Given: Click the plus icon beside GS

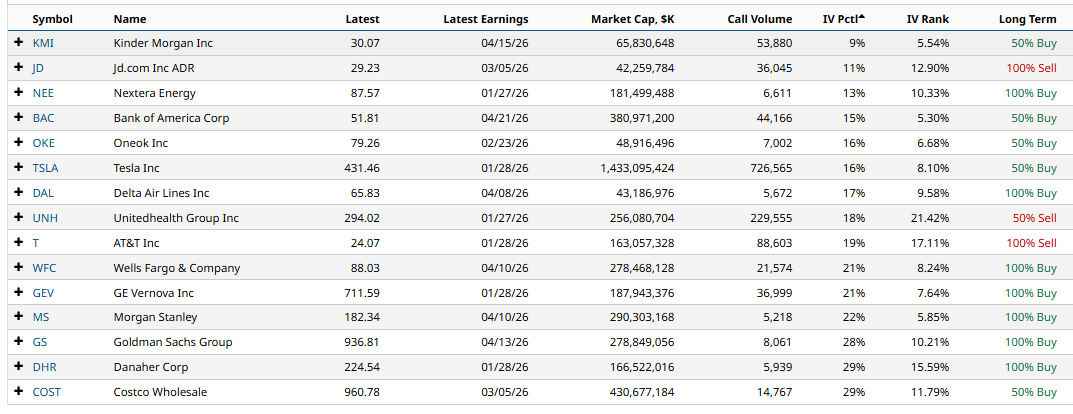Looking at the screenshot, I should [18, 342].
